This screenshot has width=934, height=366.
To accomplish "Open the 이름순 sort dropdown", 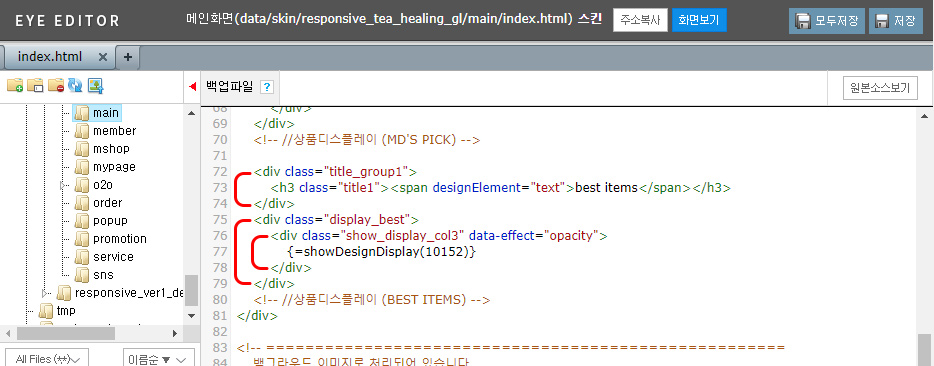I will (x=158, y=359).
